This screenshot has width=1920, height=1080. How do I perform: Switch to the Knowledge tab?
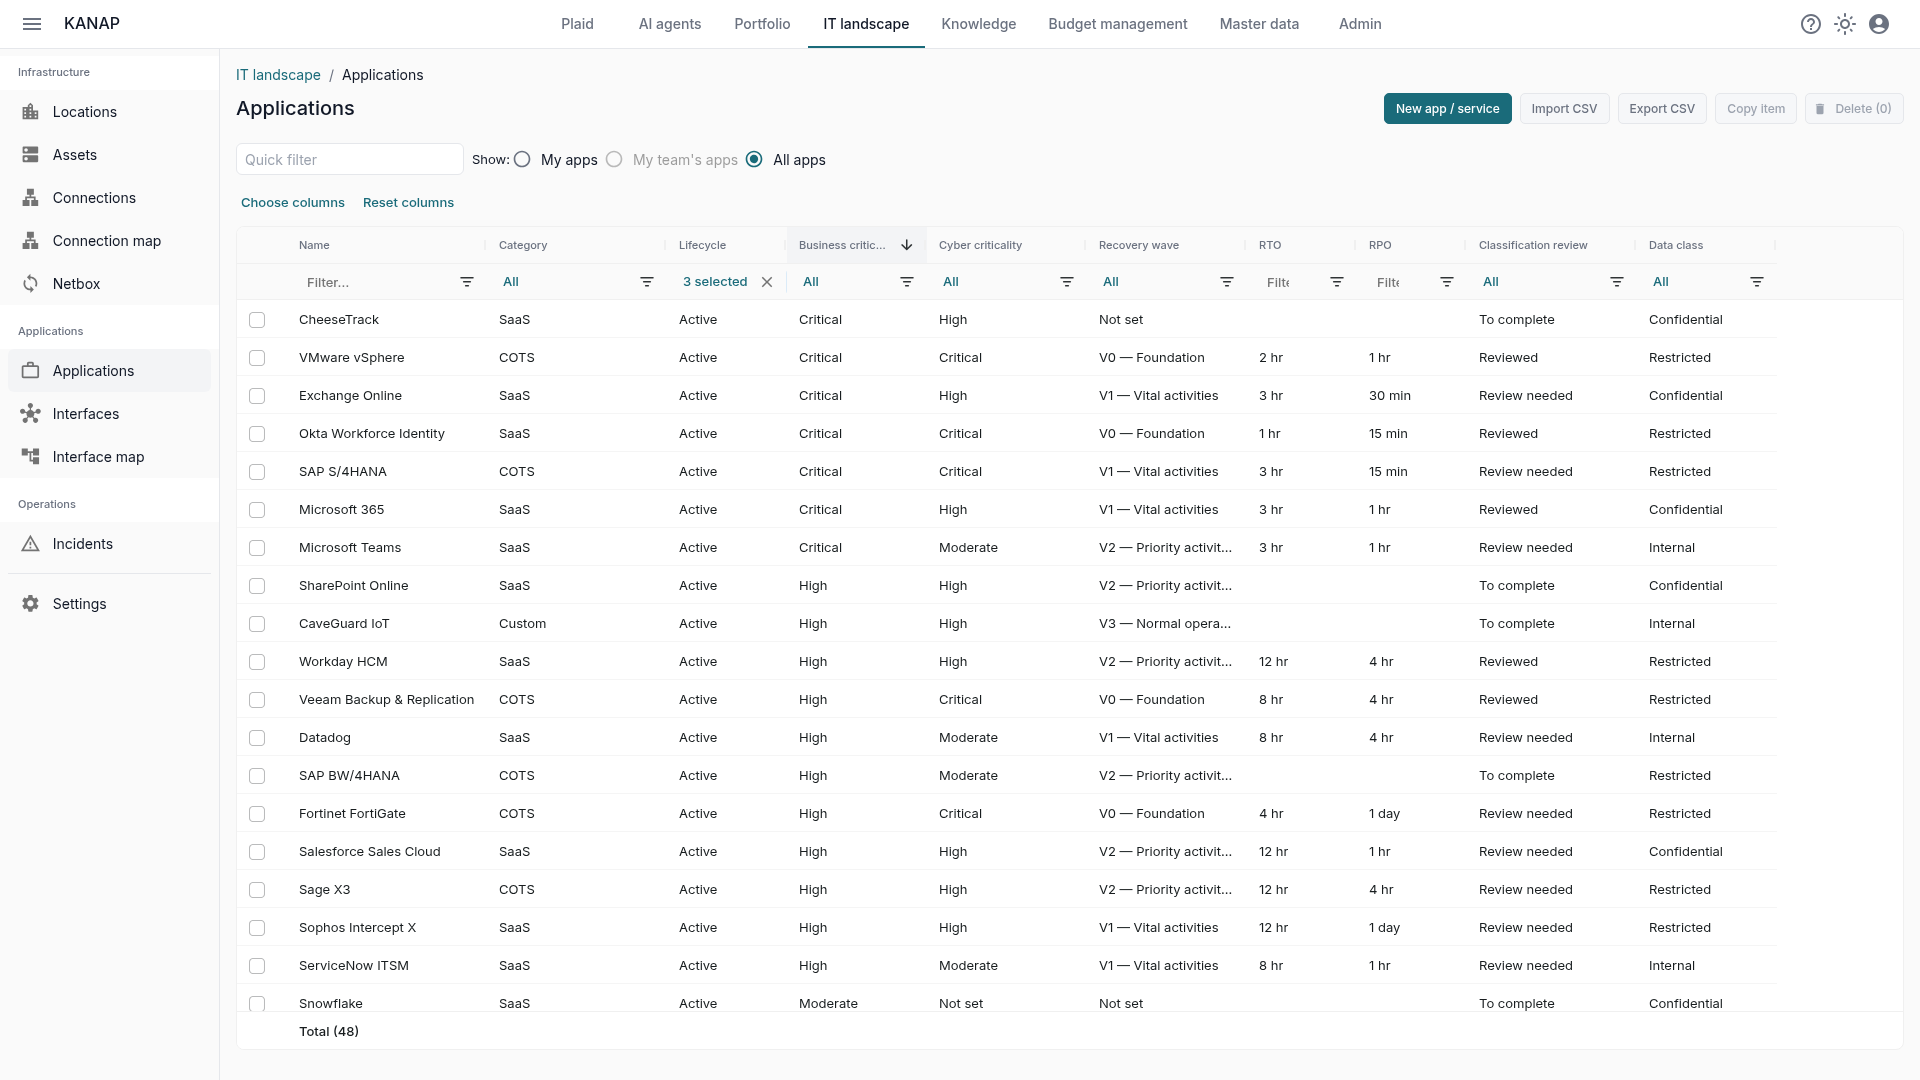(x=979, y=24)
